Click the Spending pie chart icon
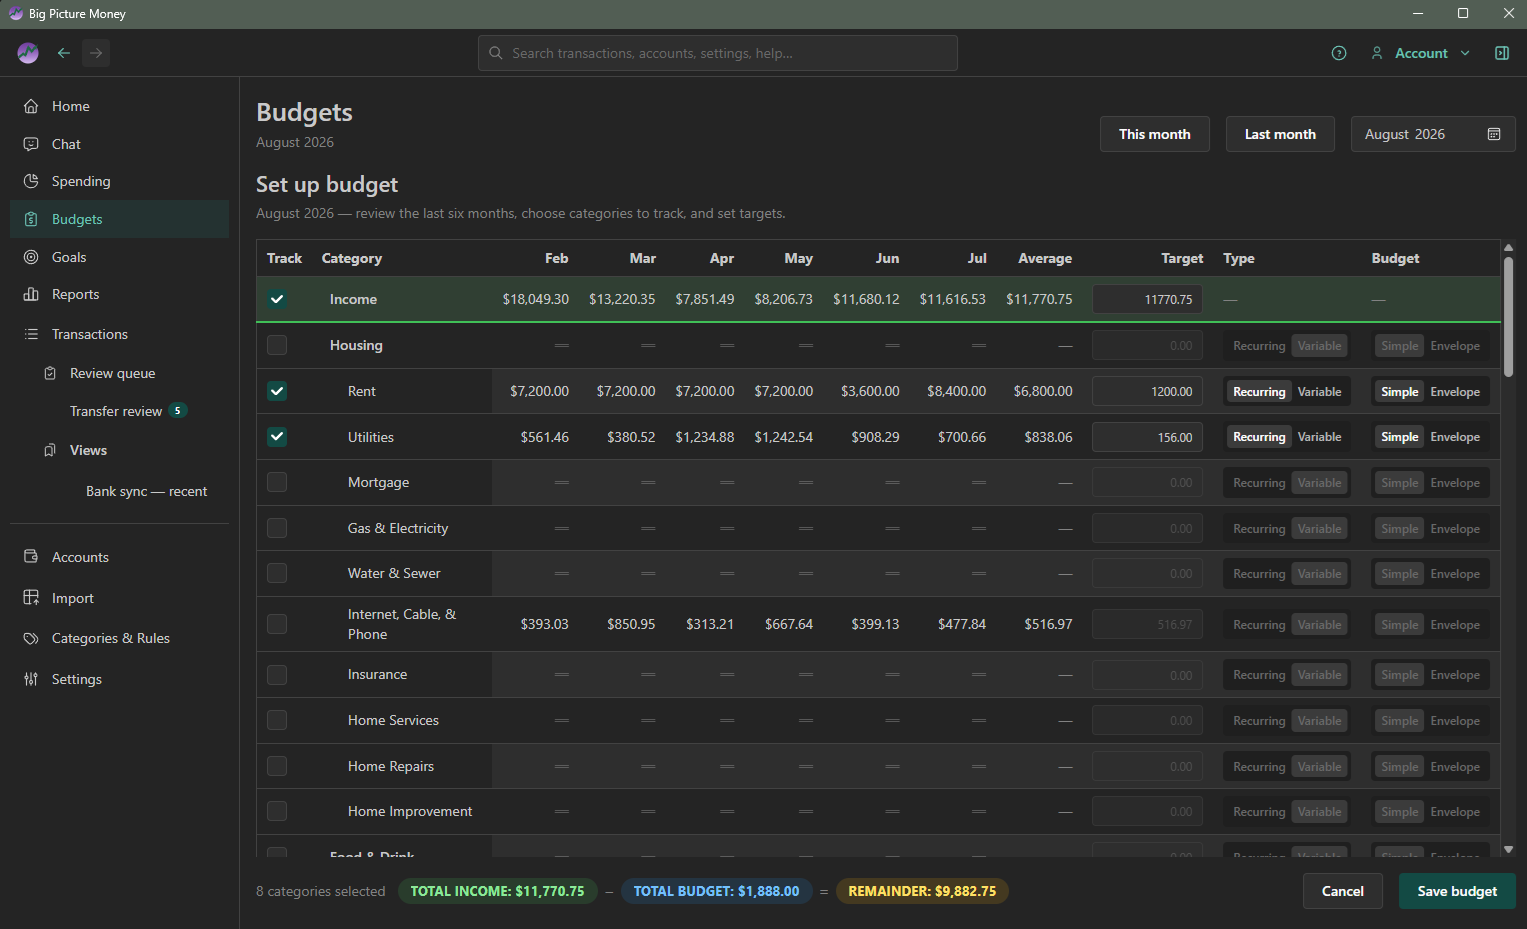This screenshot has width=1527, height=929. [31, 181]
